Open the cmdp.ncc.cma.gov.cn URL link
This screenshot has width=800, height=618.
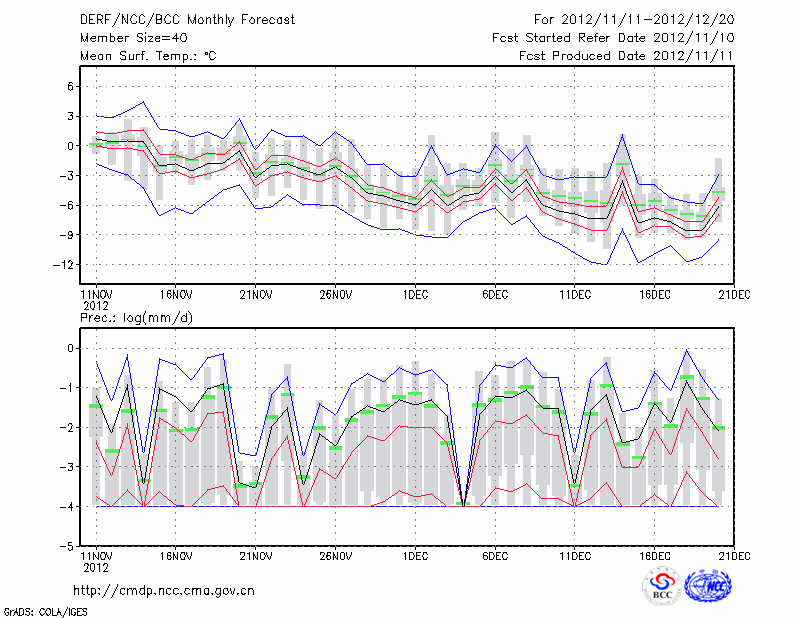point(164,590)
